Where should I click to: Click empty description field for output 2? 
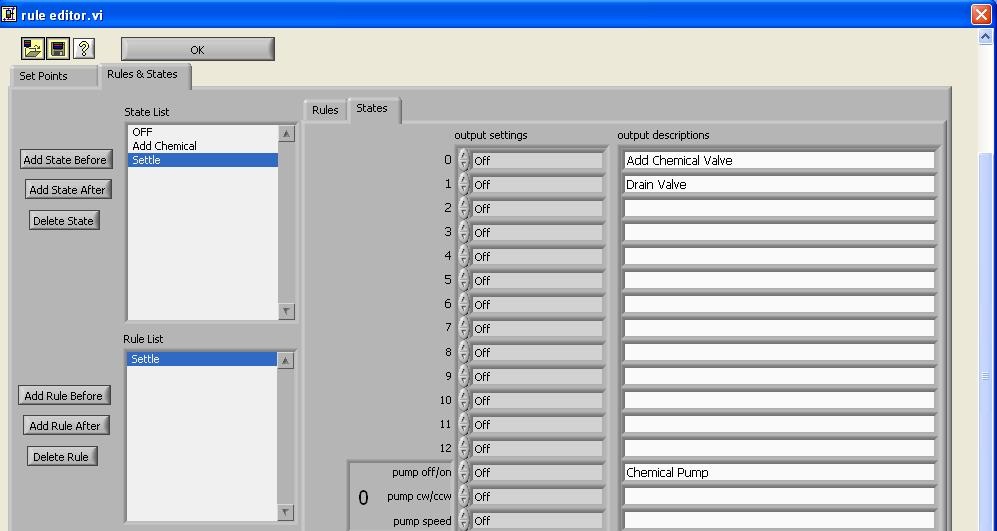coord(779,209)
